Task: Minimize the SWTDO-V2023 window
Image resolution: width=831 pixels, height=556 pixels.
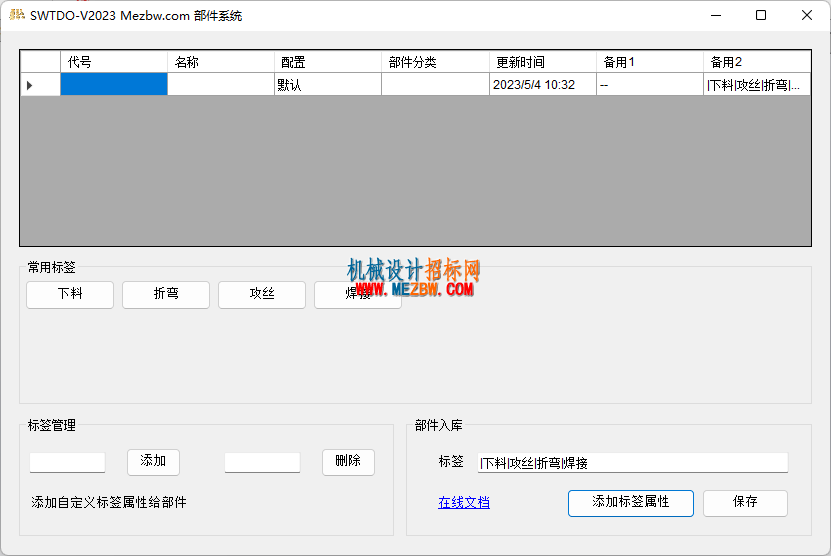Action: pyautogui.click(x=716, y=15)
